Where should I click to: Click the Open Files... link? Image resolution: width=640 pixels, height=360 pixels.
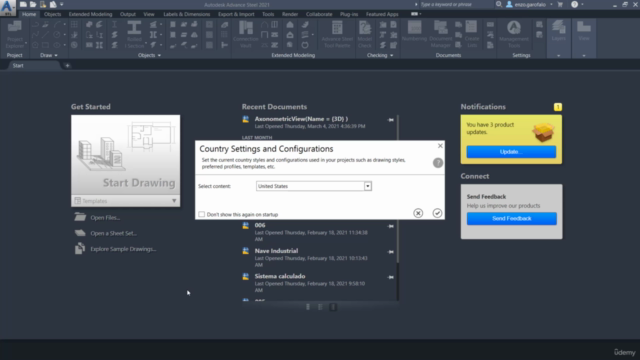tap(105, 218)
